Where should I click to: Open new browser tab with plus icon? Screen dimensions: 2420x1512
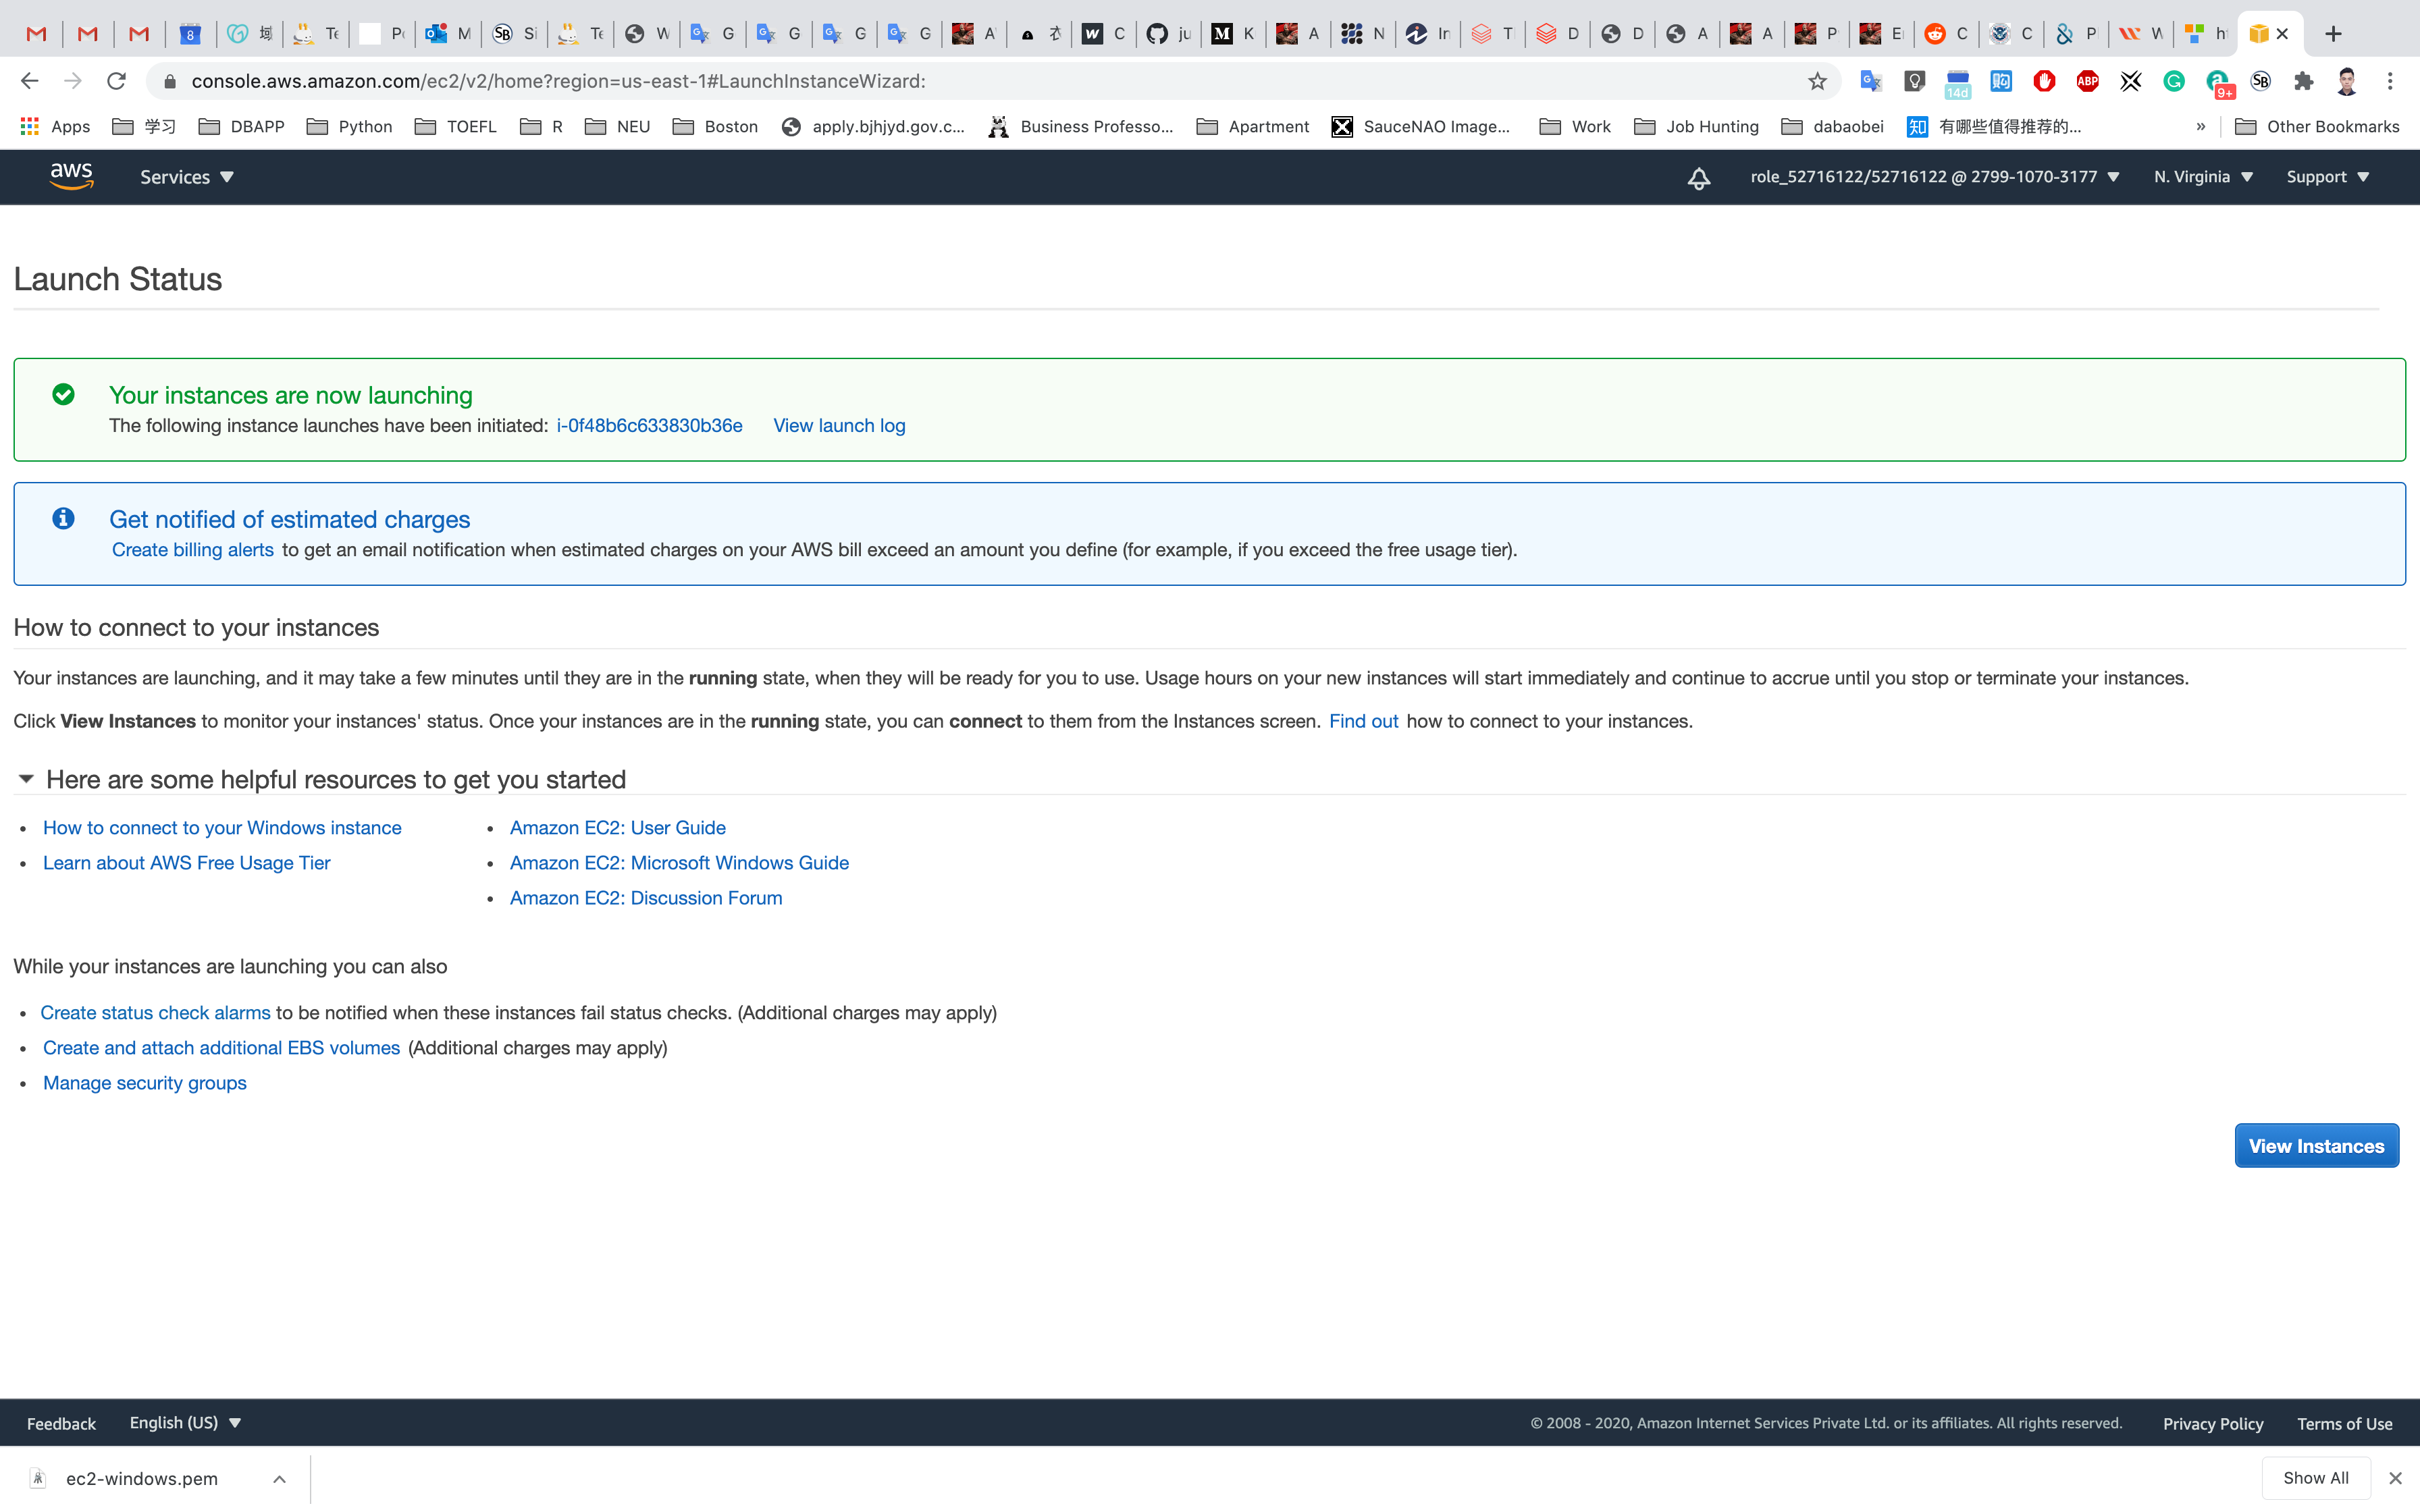point(2333,34)
